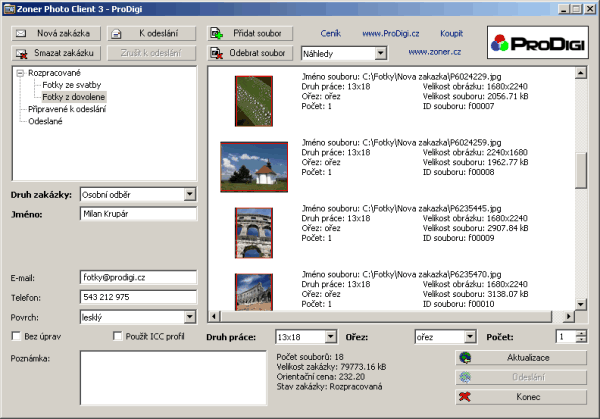Open the Druh práce 13x18 dropdown
The height and width of the screenshot is (419, 600).
331,337
